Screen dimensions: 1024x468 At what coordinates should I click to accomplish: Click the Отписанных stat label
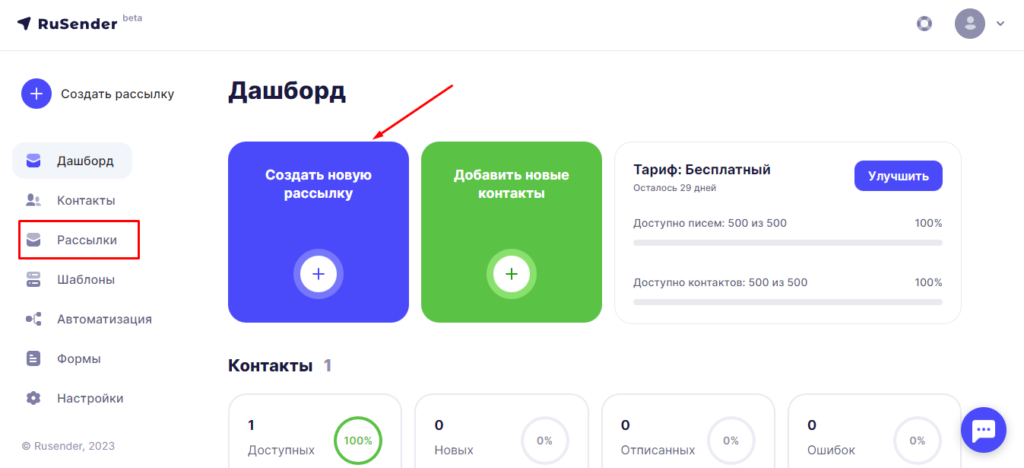658,450
